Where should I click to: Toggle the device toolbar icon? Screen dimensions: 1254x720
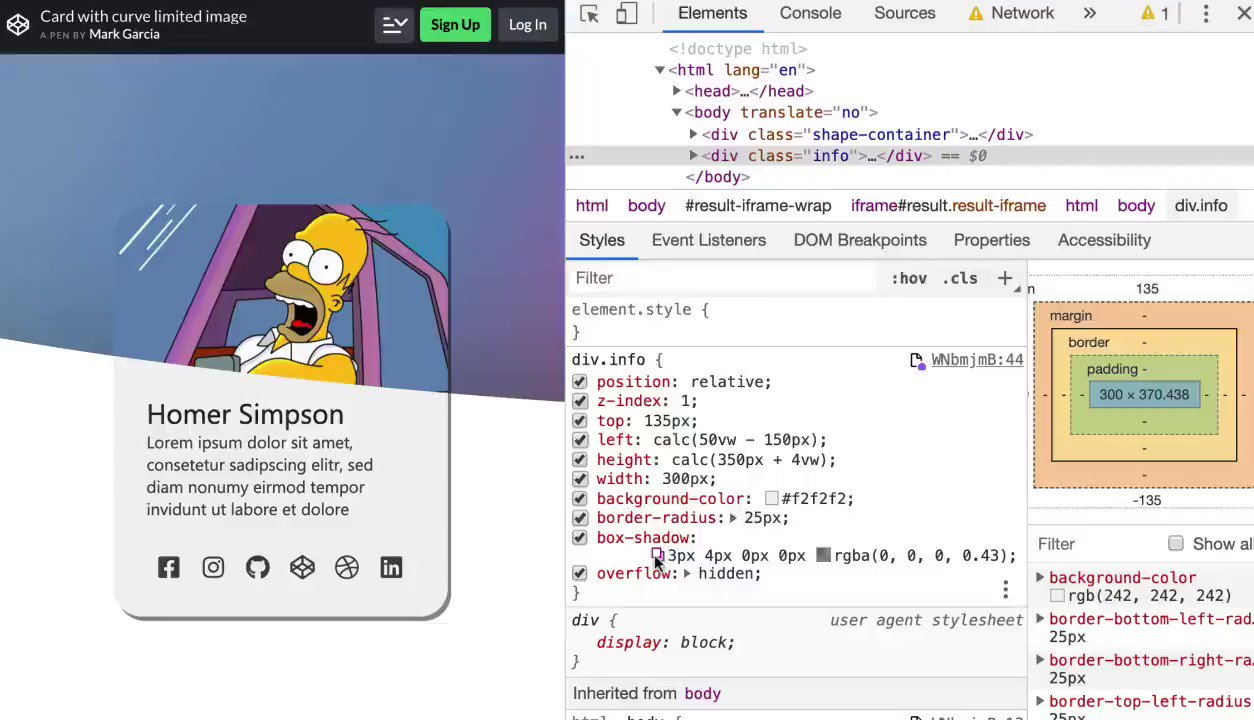click(x=627, y=14)
